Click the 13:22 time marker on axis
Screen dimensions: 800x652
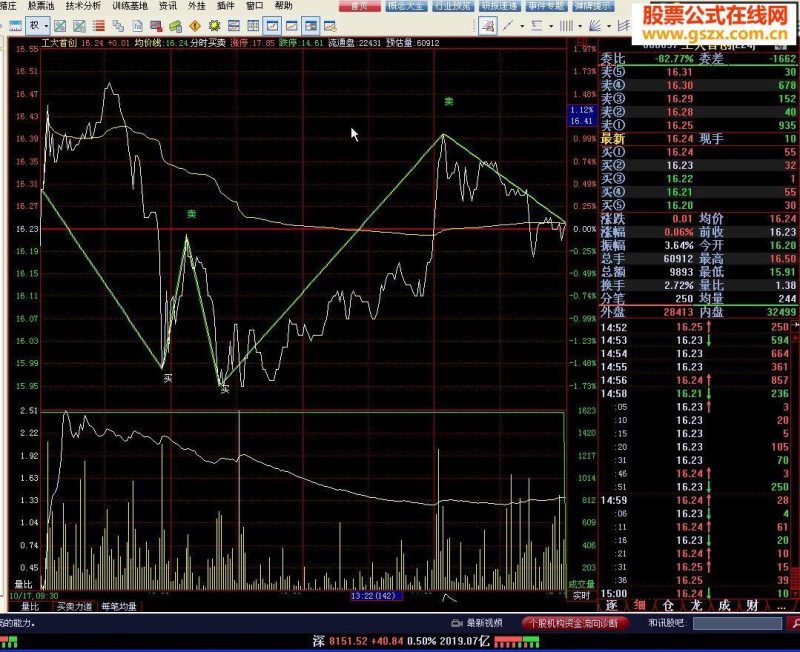click(x=376, y=595)
